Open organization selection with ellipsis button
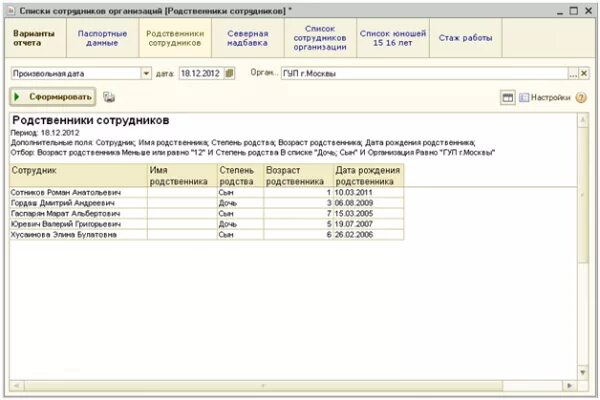The image size is (600, 400). tap(573, 73)
